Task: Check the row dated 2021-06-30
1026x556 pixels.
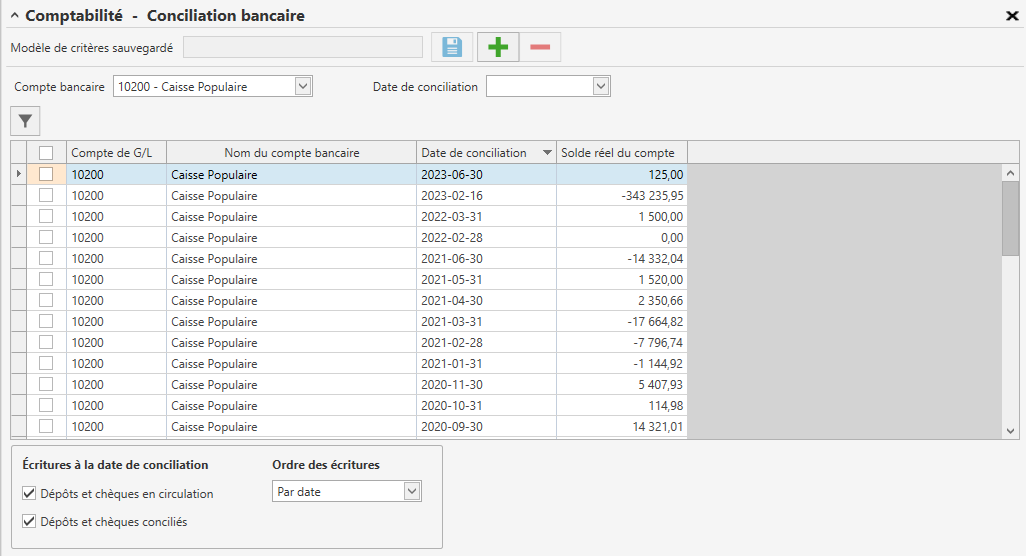Action: tap(46, 258)
